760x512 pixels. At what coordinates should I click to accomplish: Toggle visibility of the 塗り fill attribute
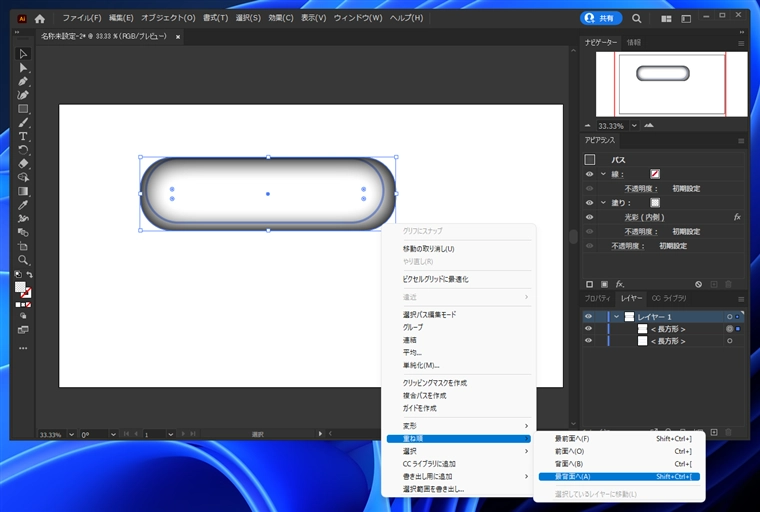589,203
